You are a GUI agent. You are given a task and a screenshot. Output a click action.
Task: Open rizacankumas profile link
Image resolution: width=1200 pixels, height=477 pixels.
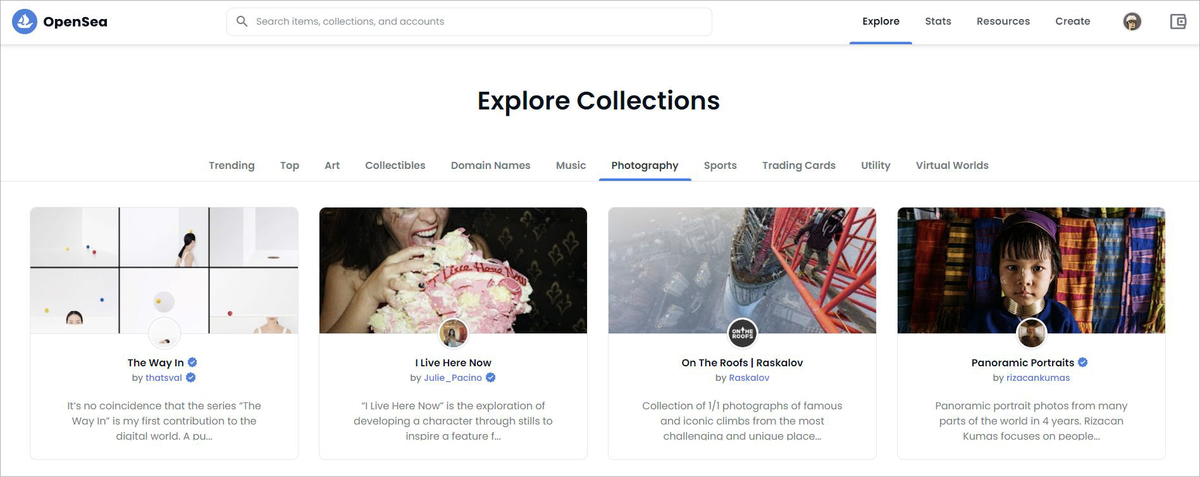click(x=1037, y=378)
